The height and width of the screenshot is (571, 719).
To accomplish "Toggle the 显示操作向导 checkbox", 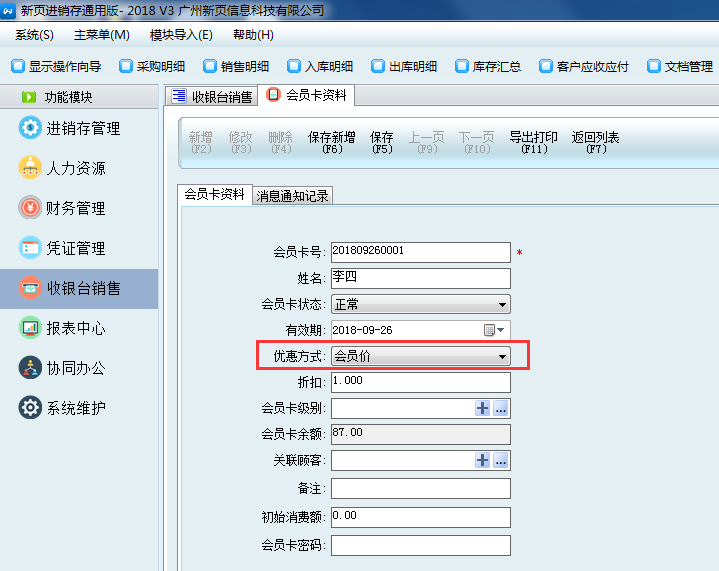I will tap(17, 67).
